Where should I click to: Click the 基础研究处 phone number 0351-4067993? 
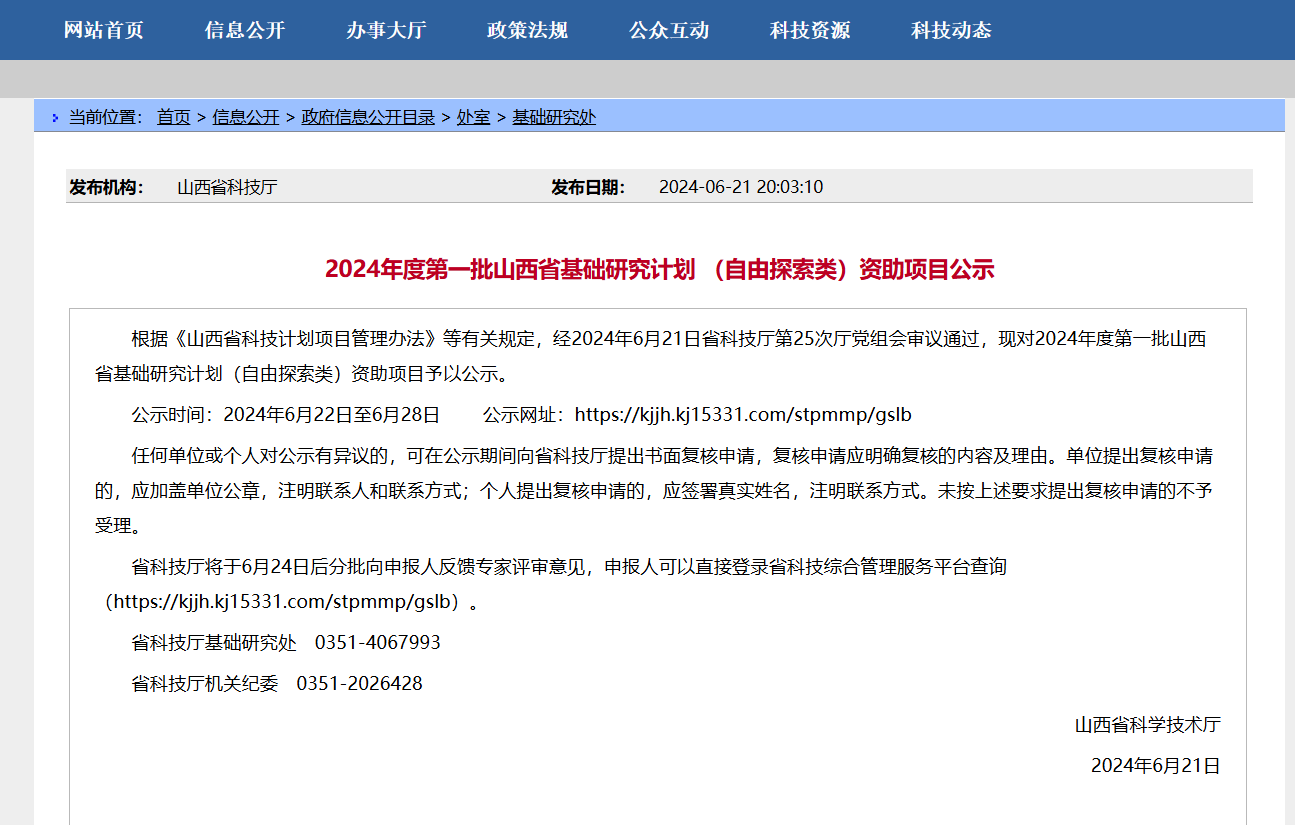(377, 642)
